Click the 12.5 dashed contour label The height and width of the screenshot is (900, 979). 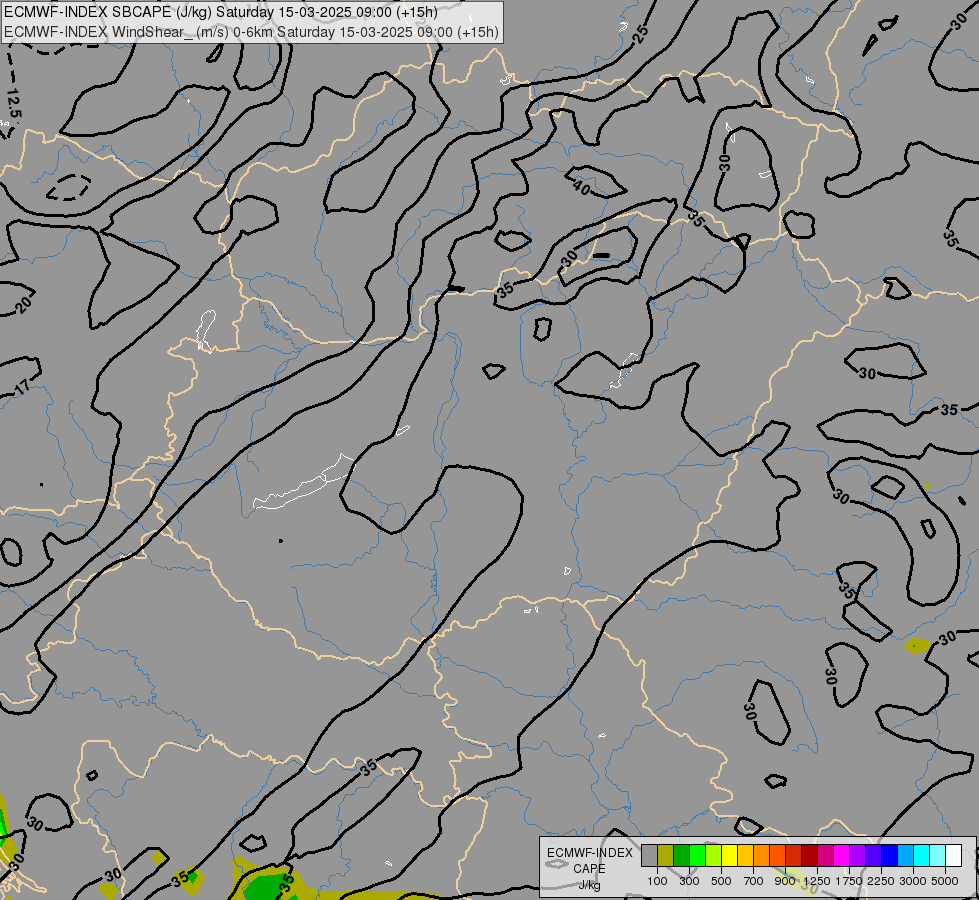point(14,104)
